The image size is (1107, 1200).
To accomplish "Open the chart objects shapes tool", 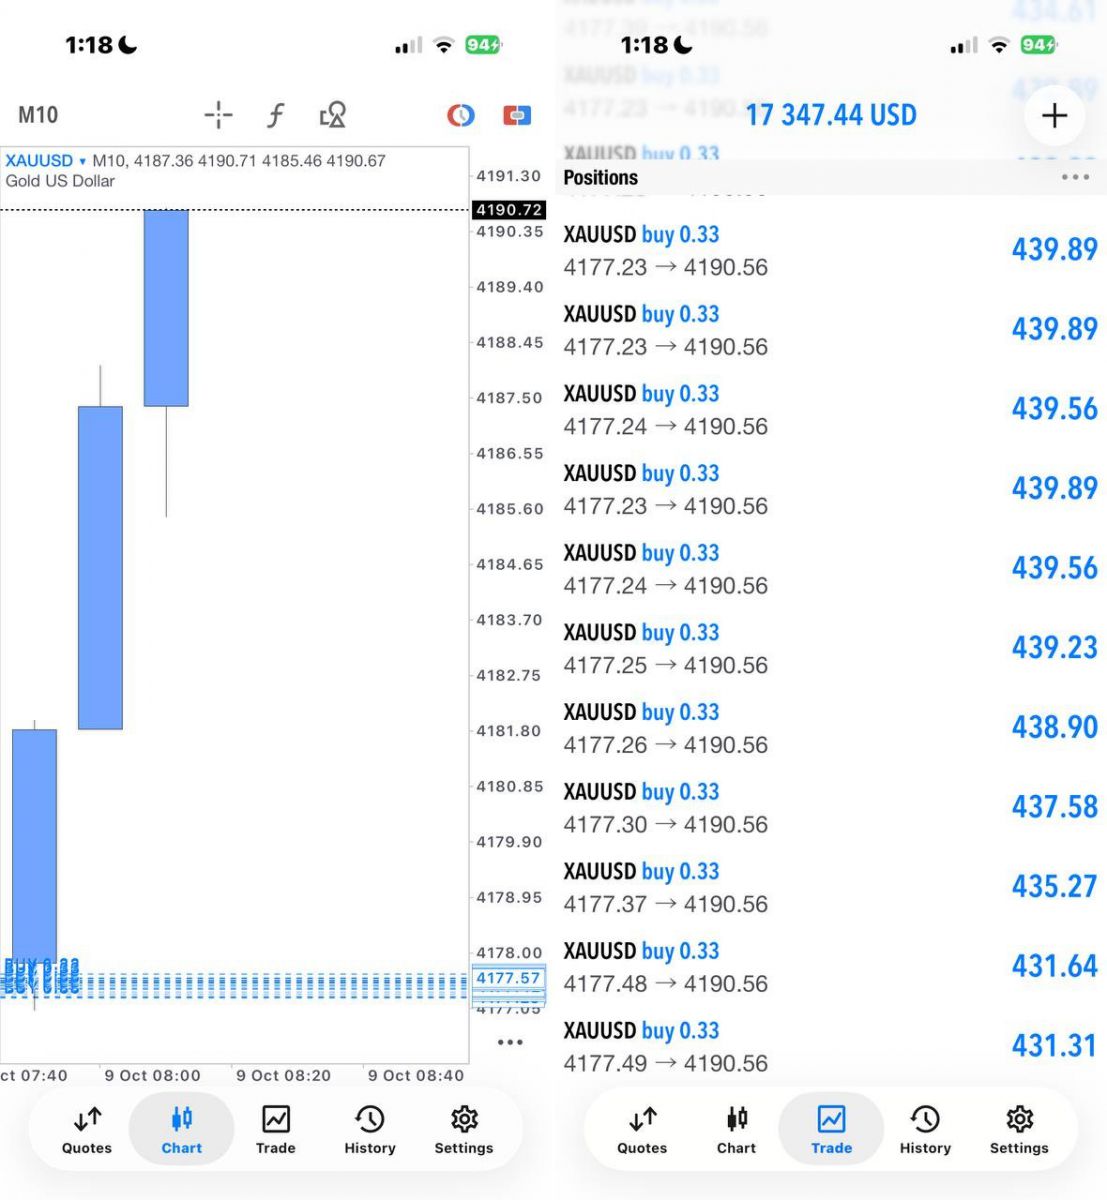I will click(x=333, y=115).
